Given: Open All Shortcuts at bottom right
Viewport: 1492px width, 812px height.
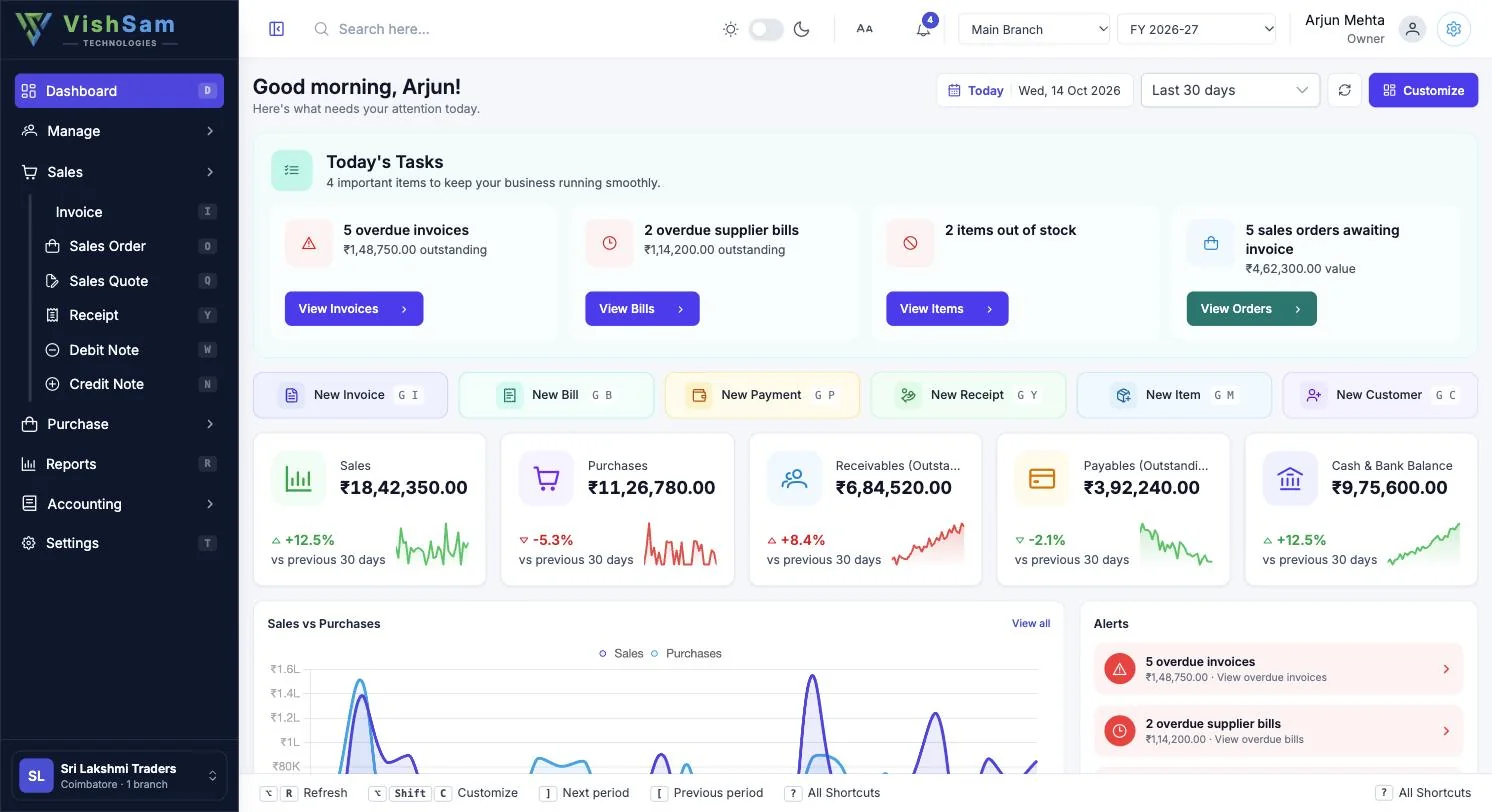Looking at the screenshot, I should [x=1424, y=793].
